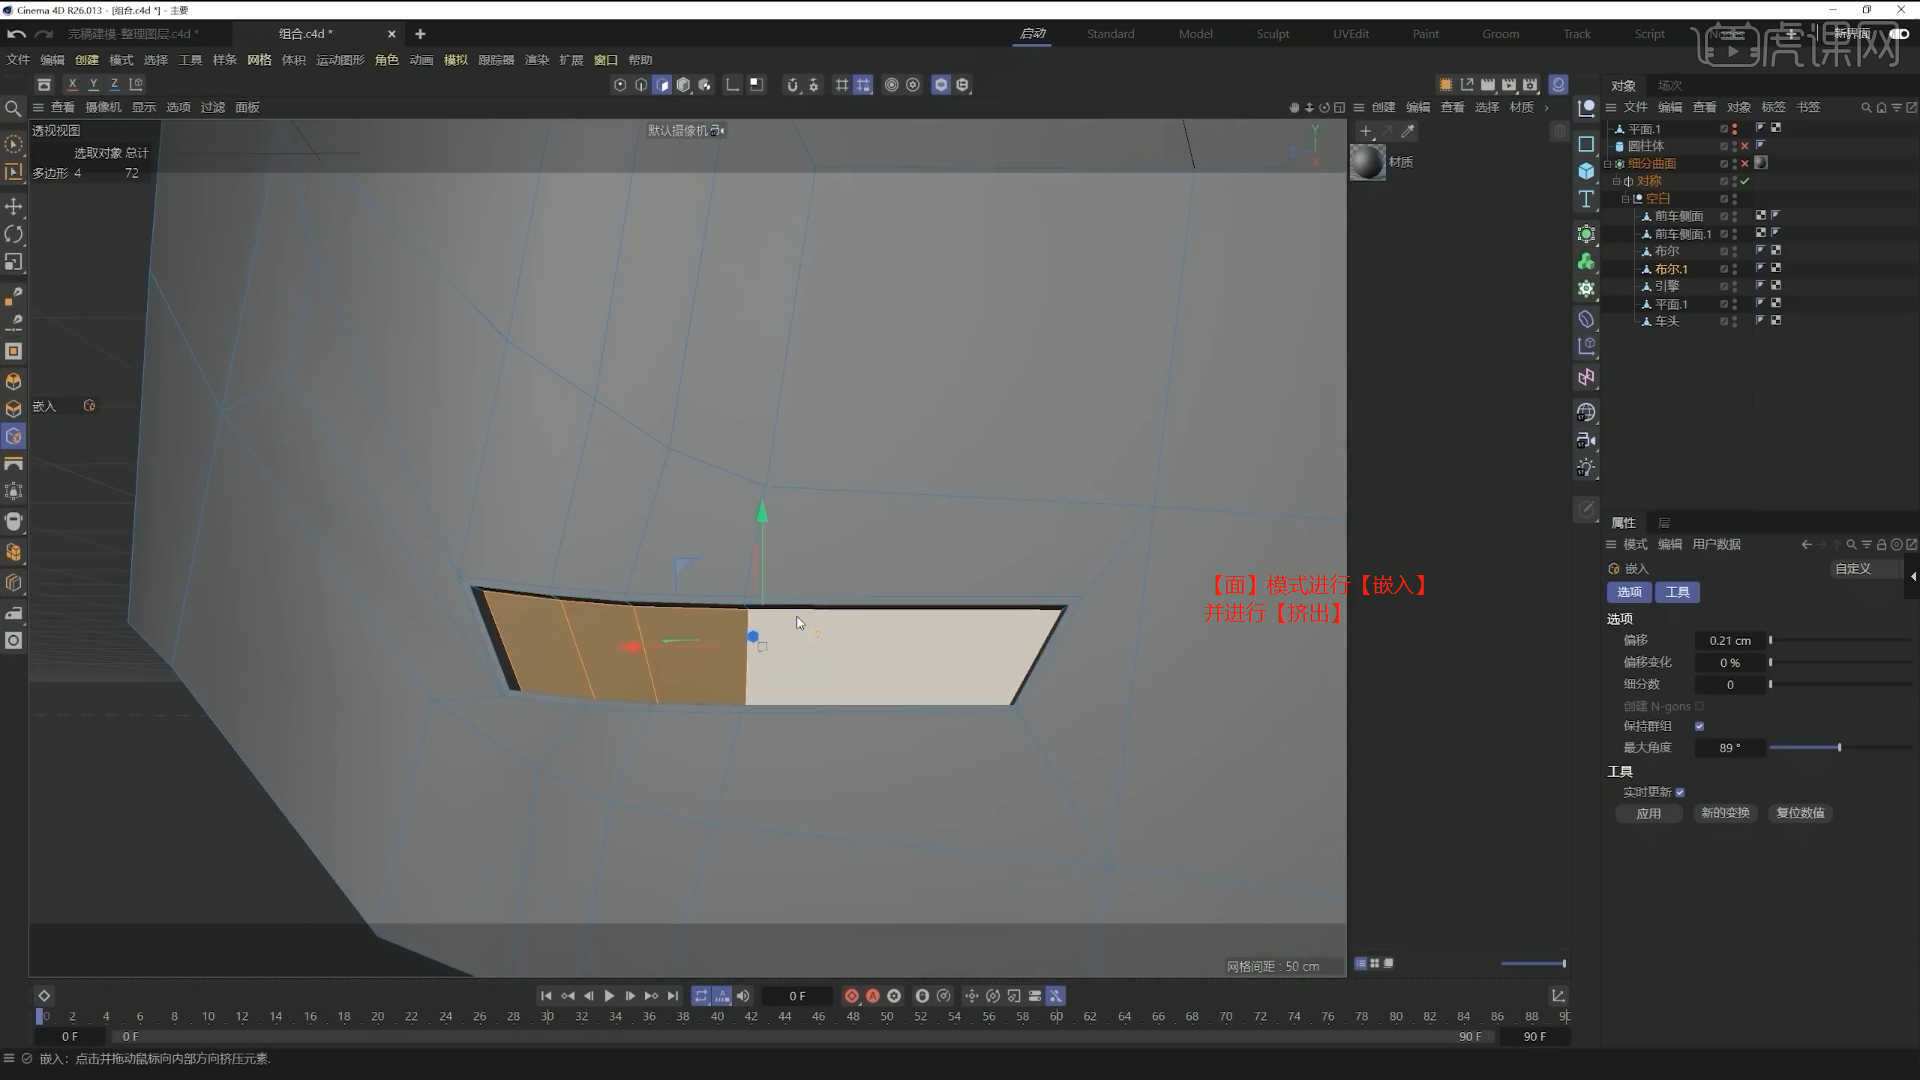The image size is (1920, 1080).
Task: Toggle visibility dots of 车头
Action: pyautogui.click(x=1734, y=322)
